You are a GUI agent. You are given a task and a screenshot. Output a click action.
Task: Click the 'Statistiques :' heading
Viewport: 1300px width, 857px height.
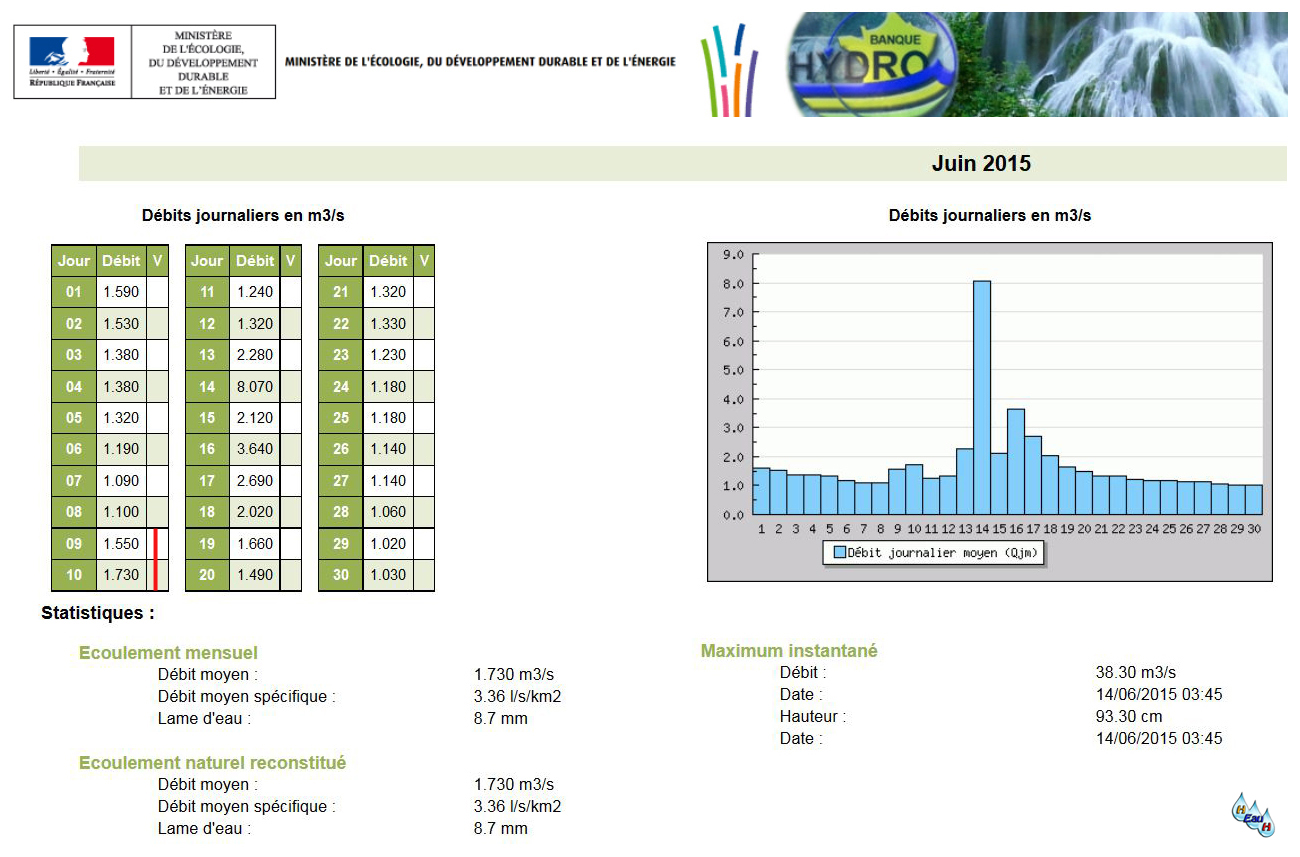[98, 613]
